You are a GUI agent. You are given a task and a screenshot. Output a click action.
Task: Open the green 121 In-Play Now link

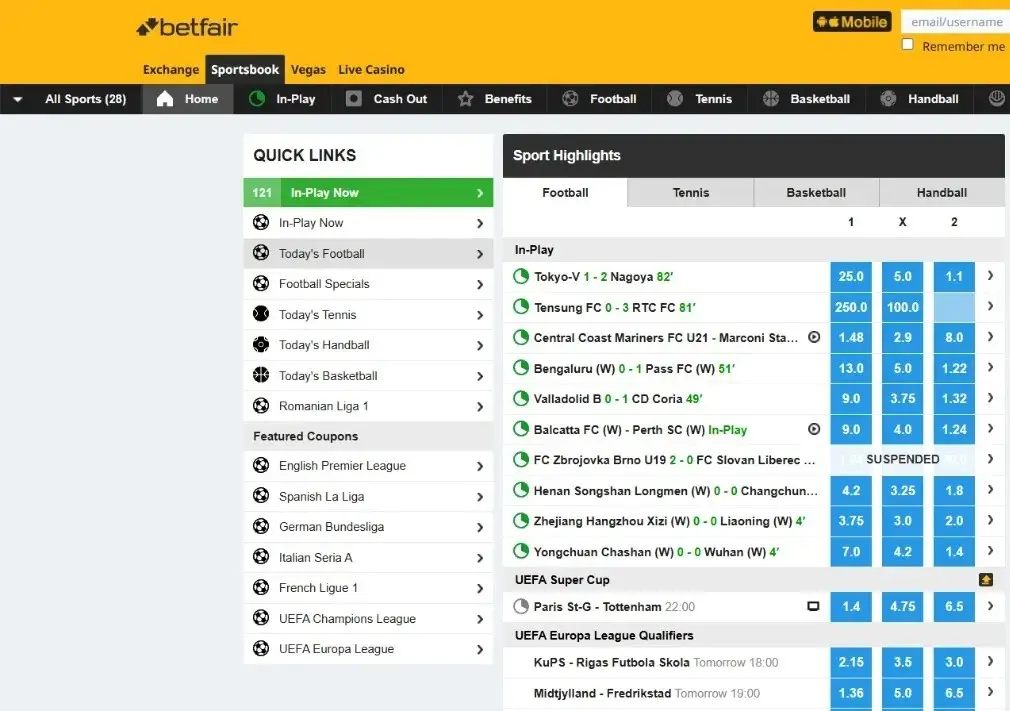pyautogui.click(x=368, y=193)
